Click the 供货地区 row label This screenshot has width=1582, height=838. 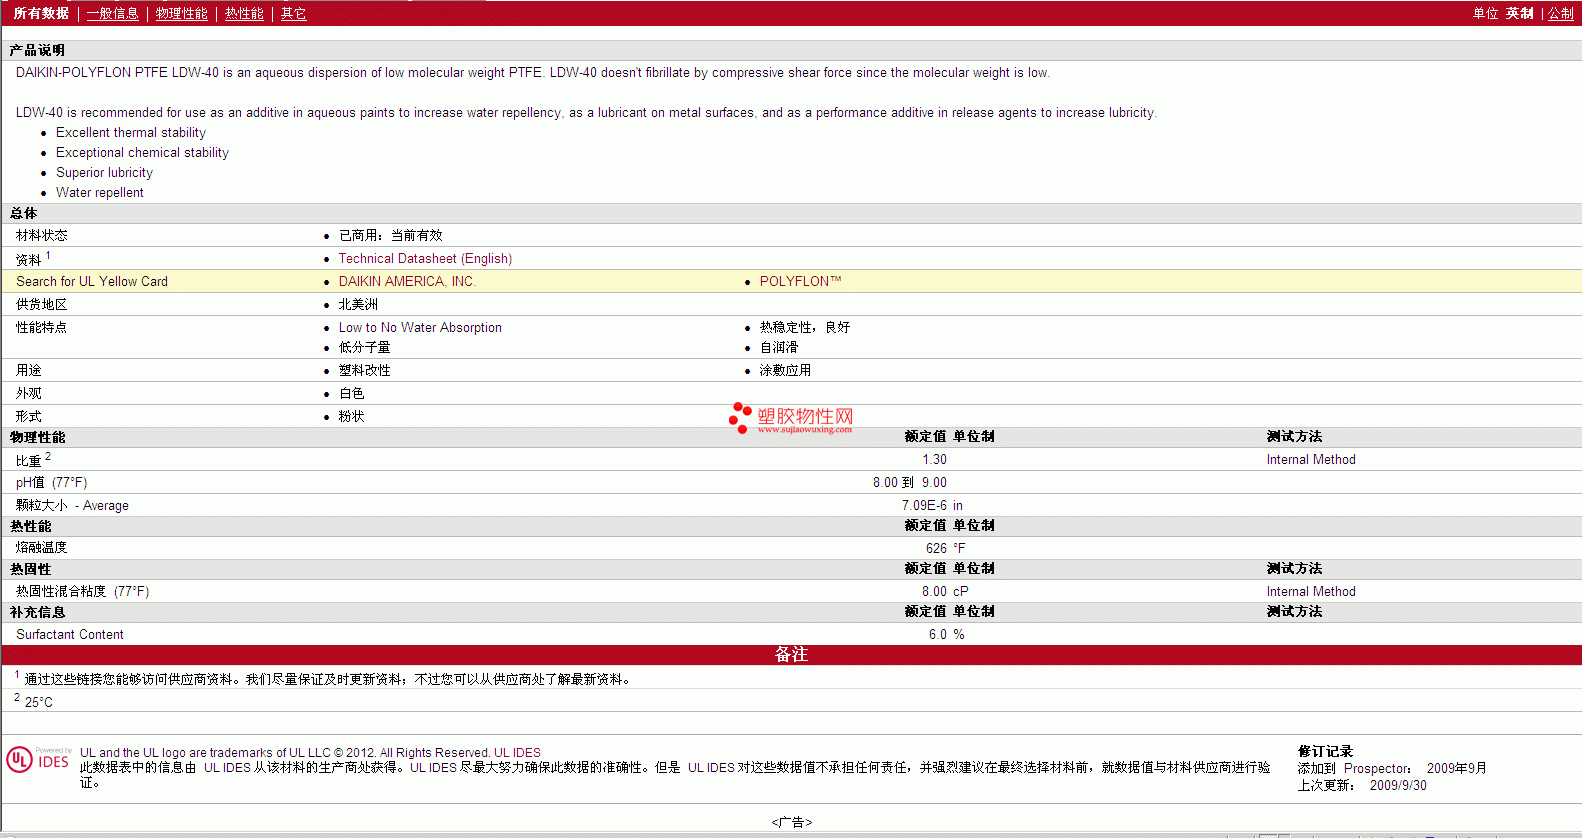point(42,304)
